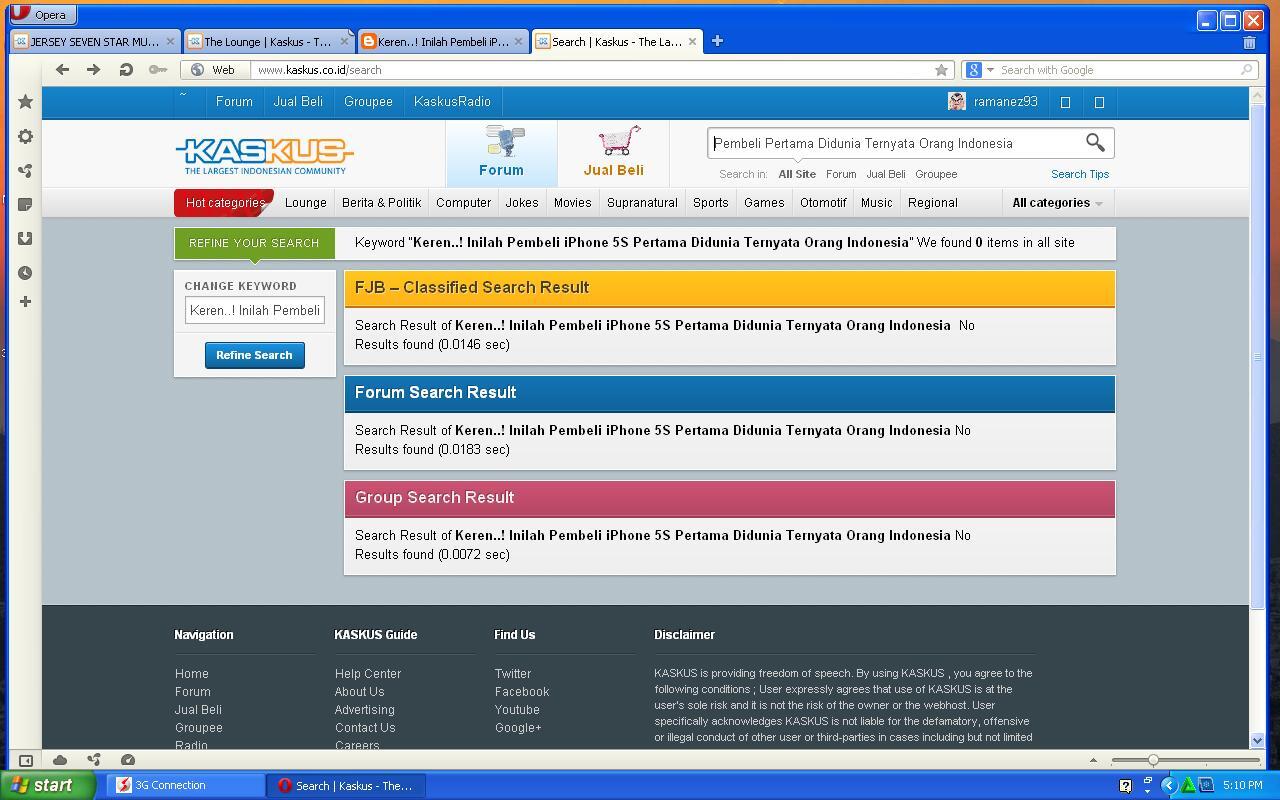Open a new tab with plus button
This screenshot has width=1280, height=800.
[717, 41]
